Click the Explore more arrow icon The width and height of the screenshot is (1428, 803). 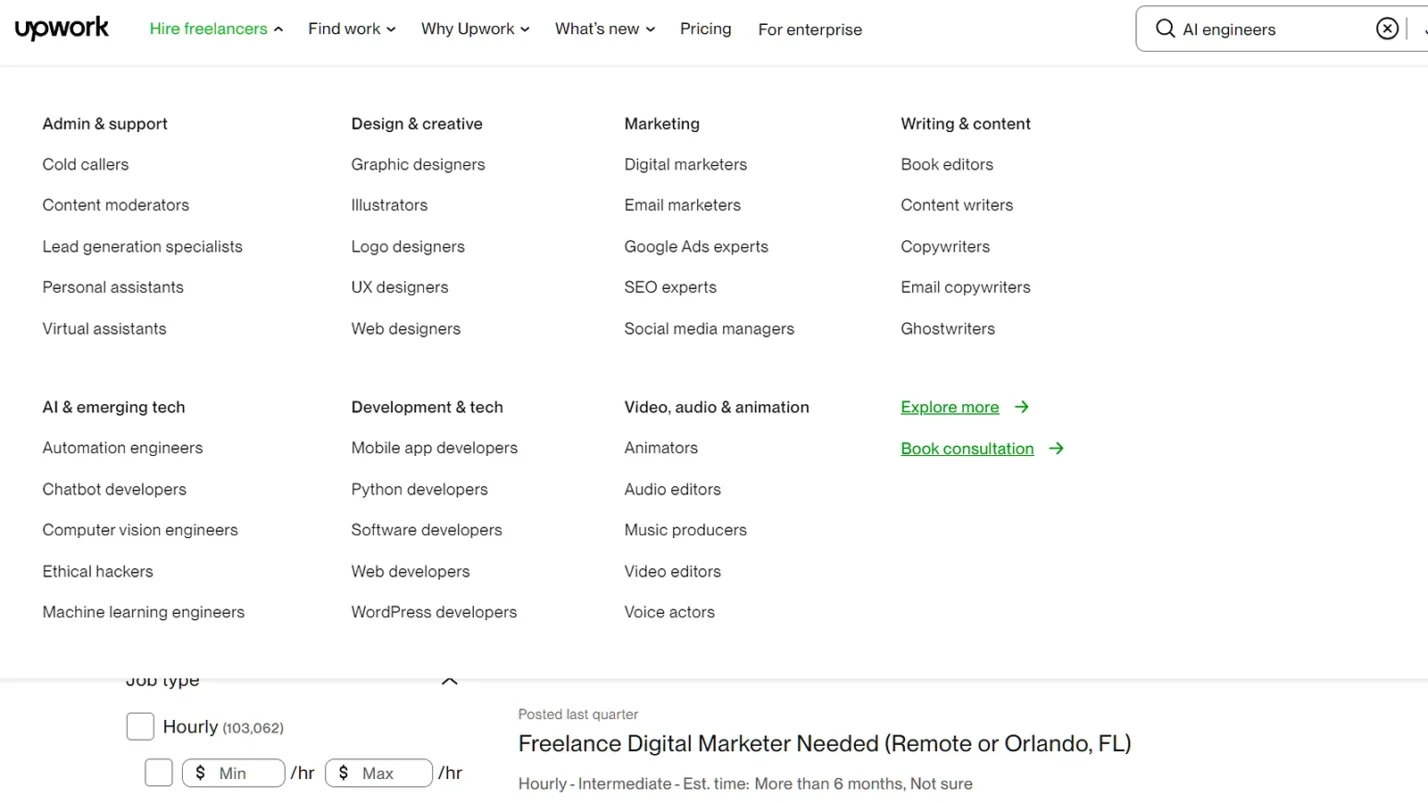(1021, 407)
